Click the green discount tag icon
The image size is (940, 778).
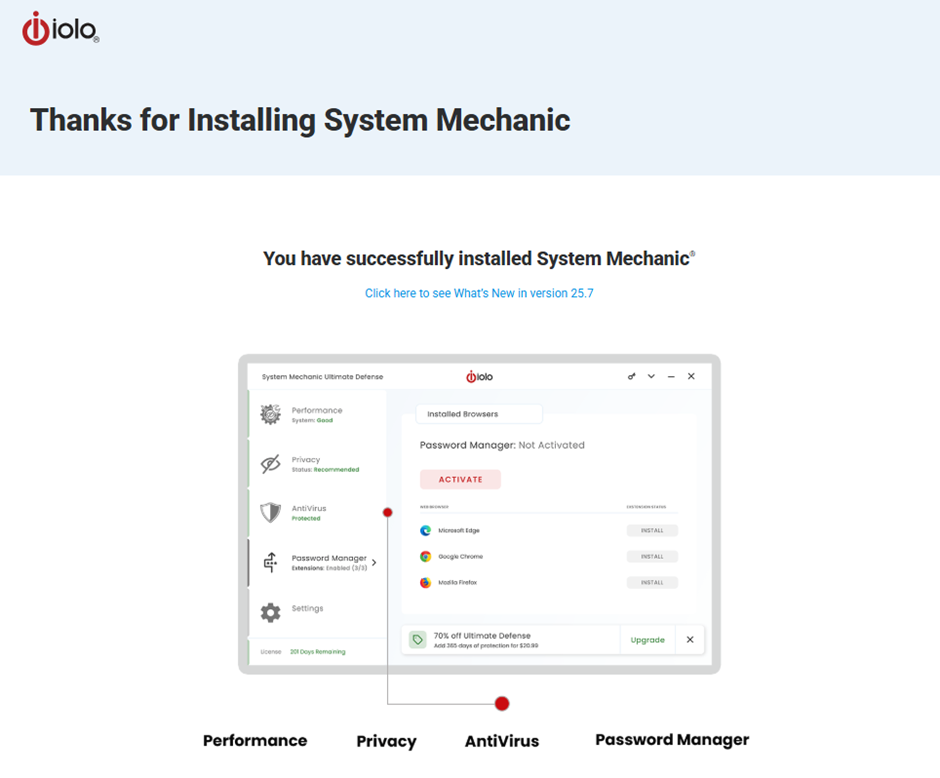pyautogui.click(x=417, y=639)
